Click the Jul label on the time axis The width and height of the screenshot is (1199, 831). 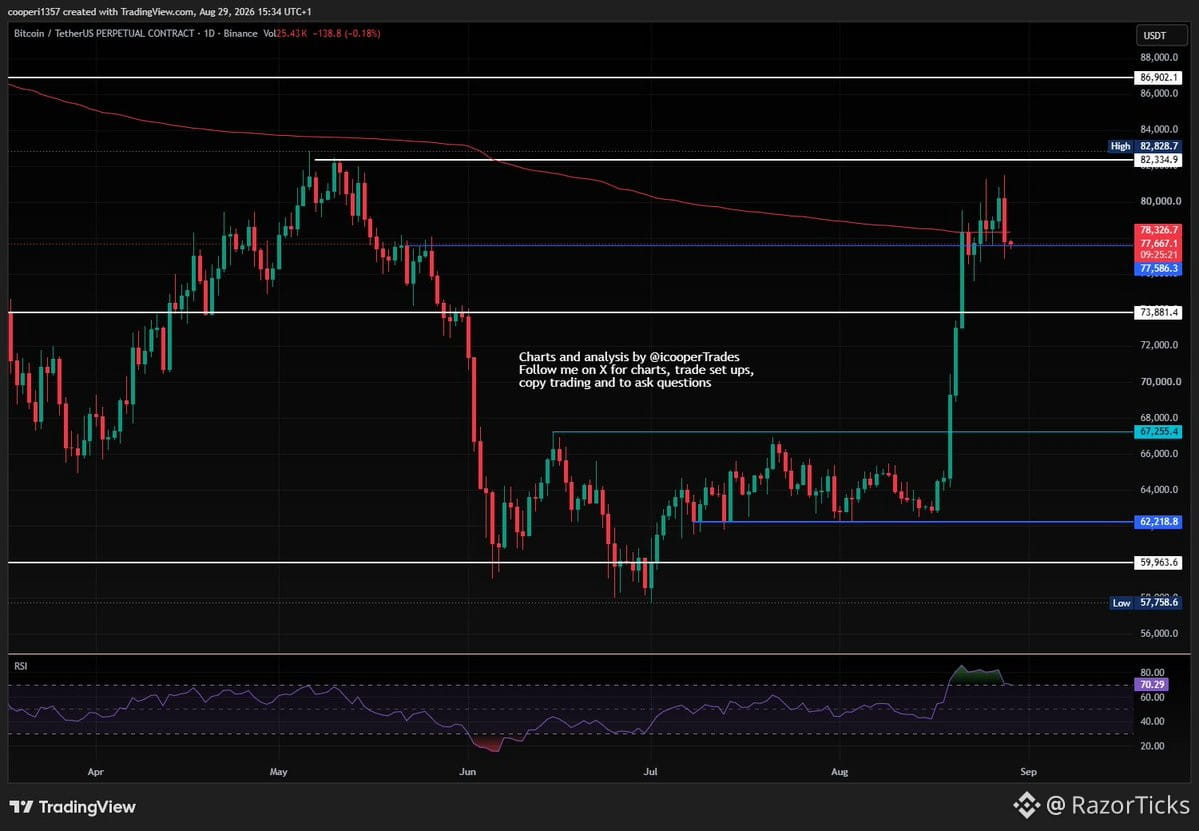point(650,771)
